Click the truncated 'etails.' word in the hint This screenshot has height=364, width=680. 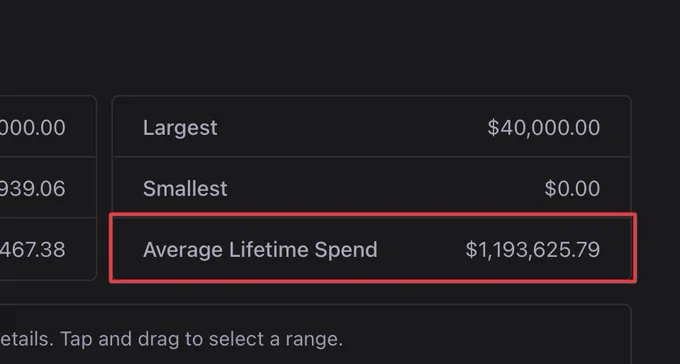[x=27, y=339]
